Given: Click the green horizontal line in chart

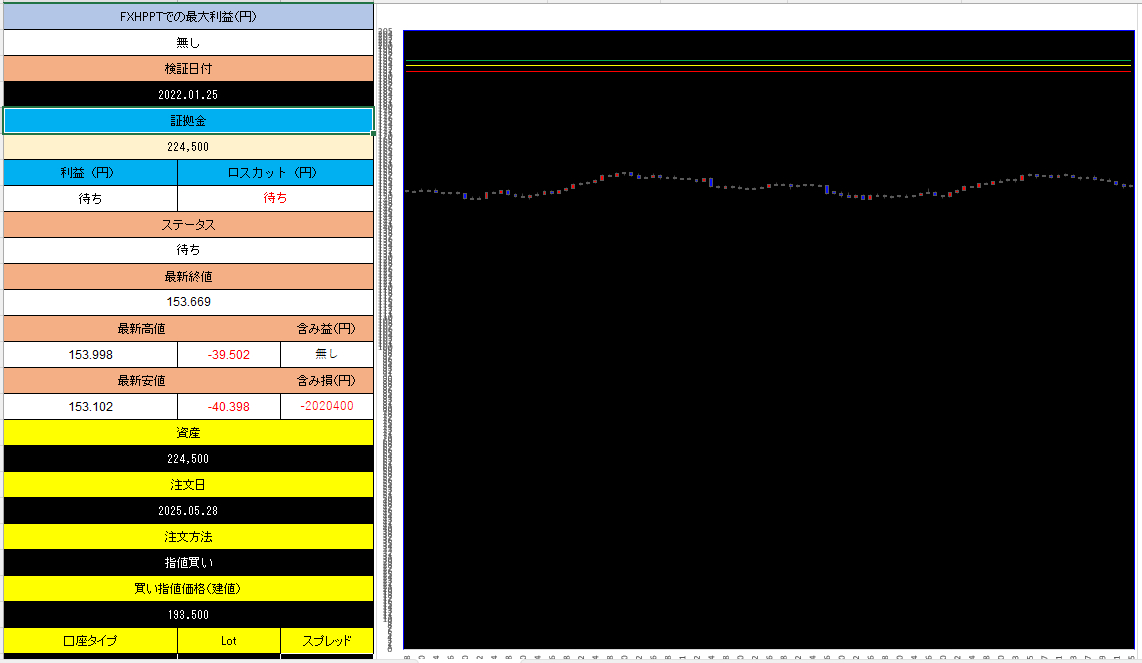Looking at the screenshot, I should (x=768, y=62).
